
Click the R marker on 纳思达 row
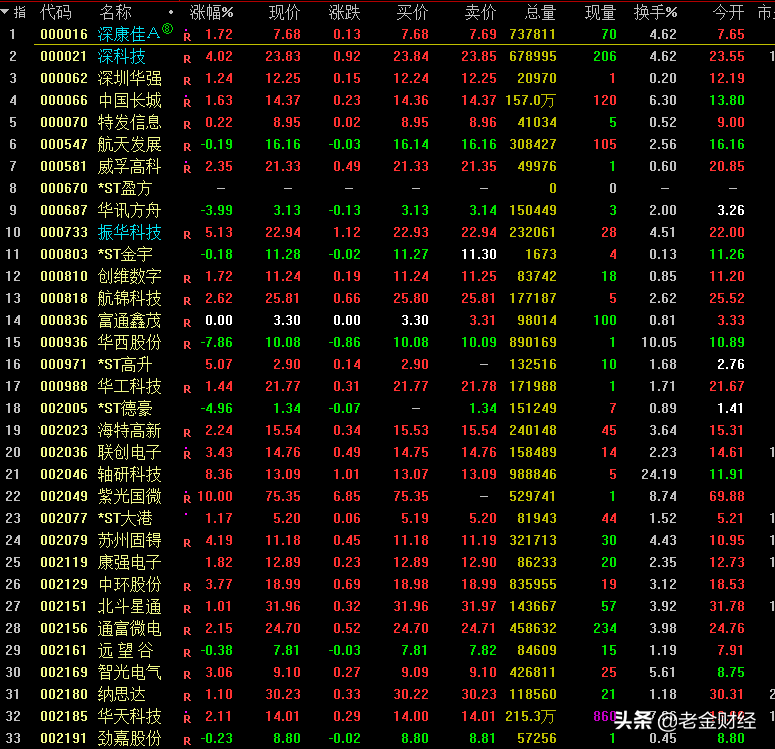187,697
